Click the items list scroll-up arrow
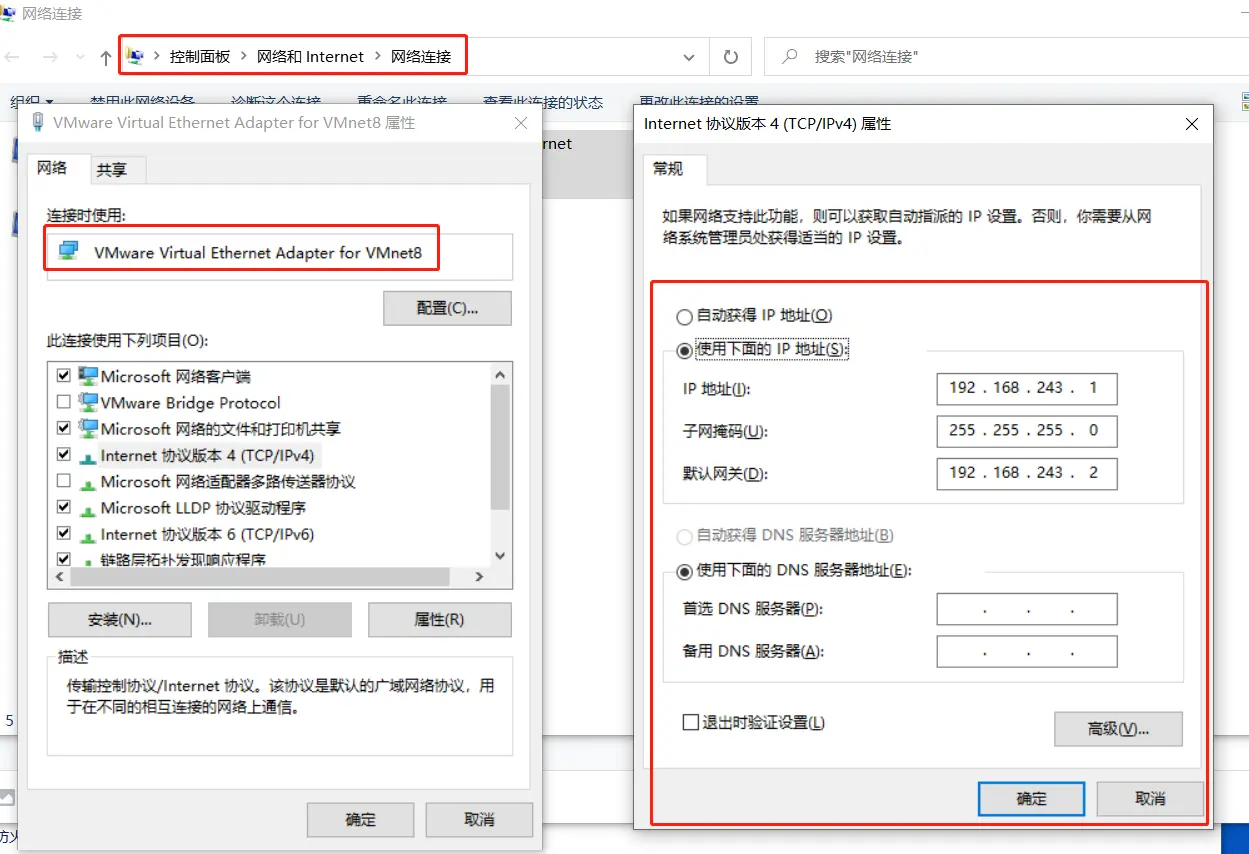 (x=501, y=374)
